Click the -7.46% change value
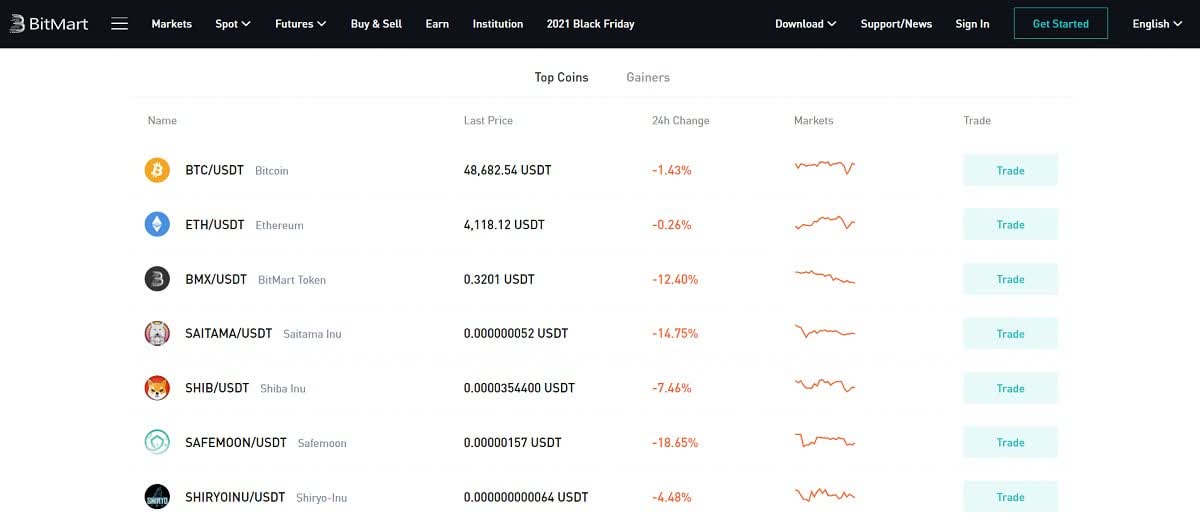 point(672,388)
